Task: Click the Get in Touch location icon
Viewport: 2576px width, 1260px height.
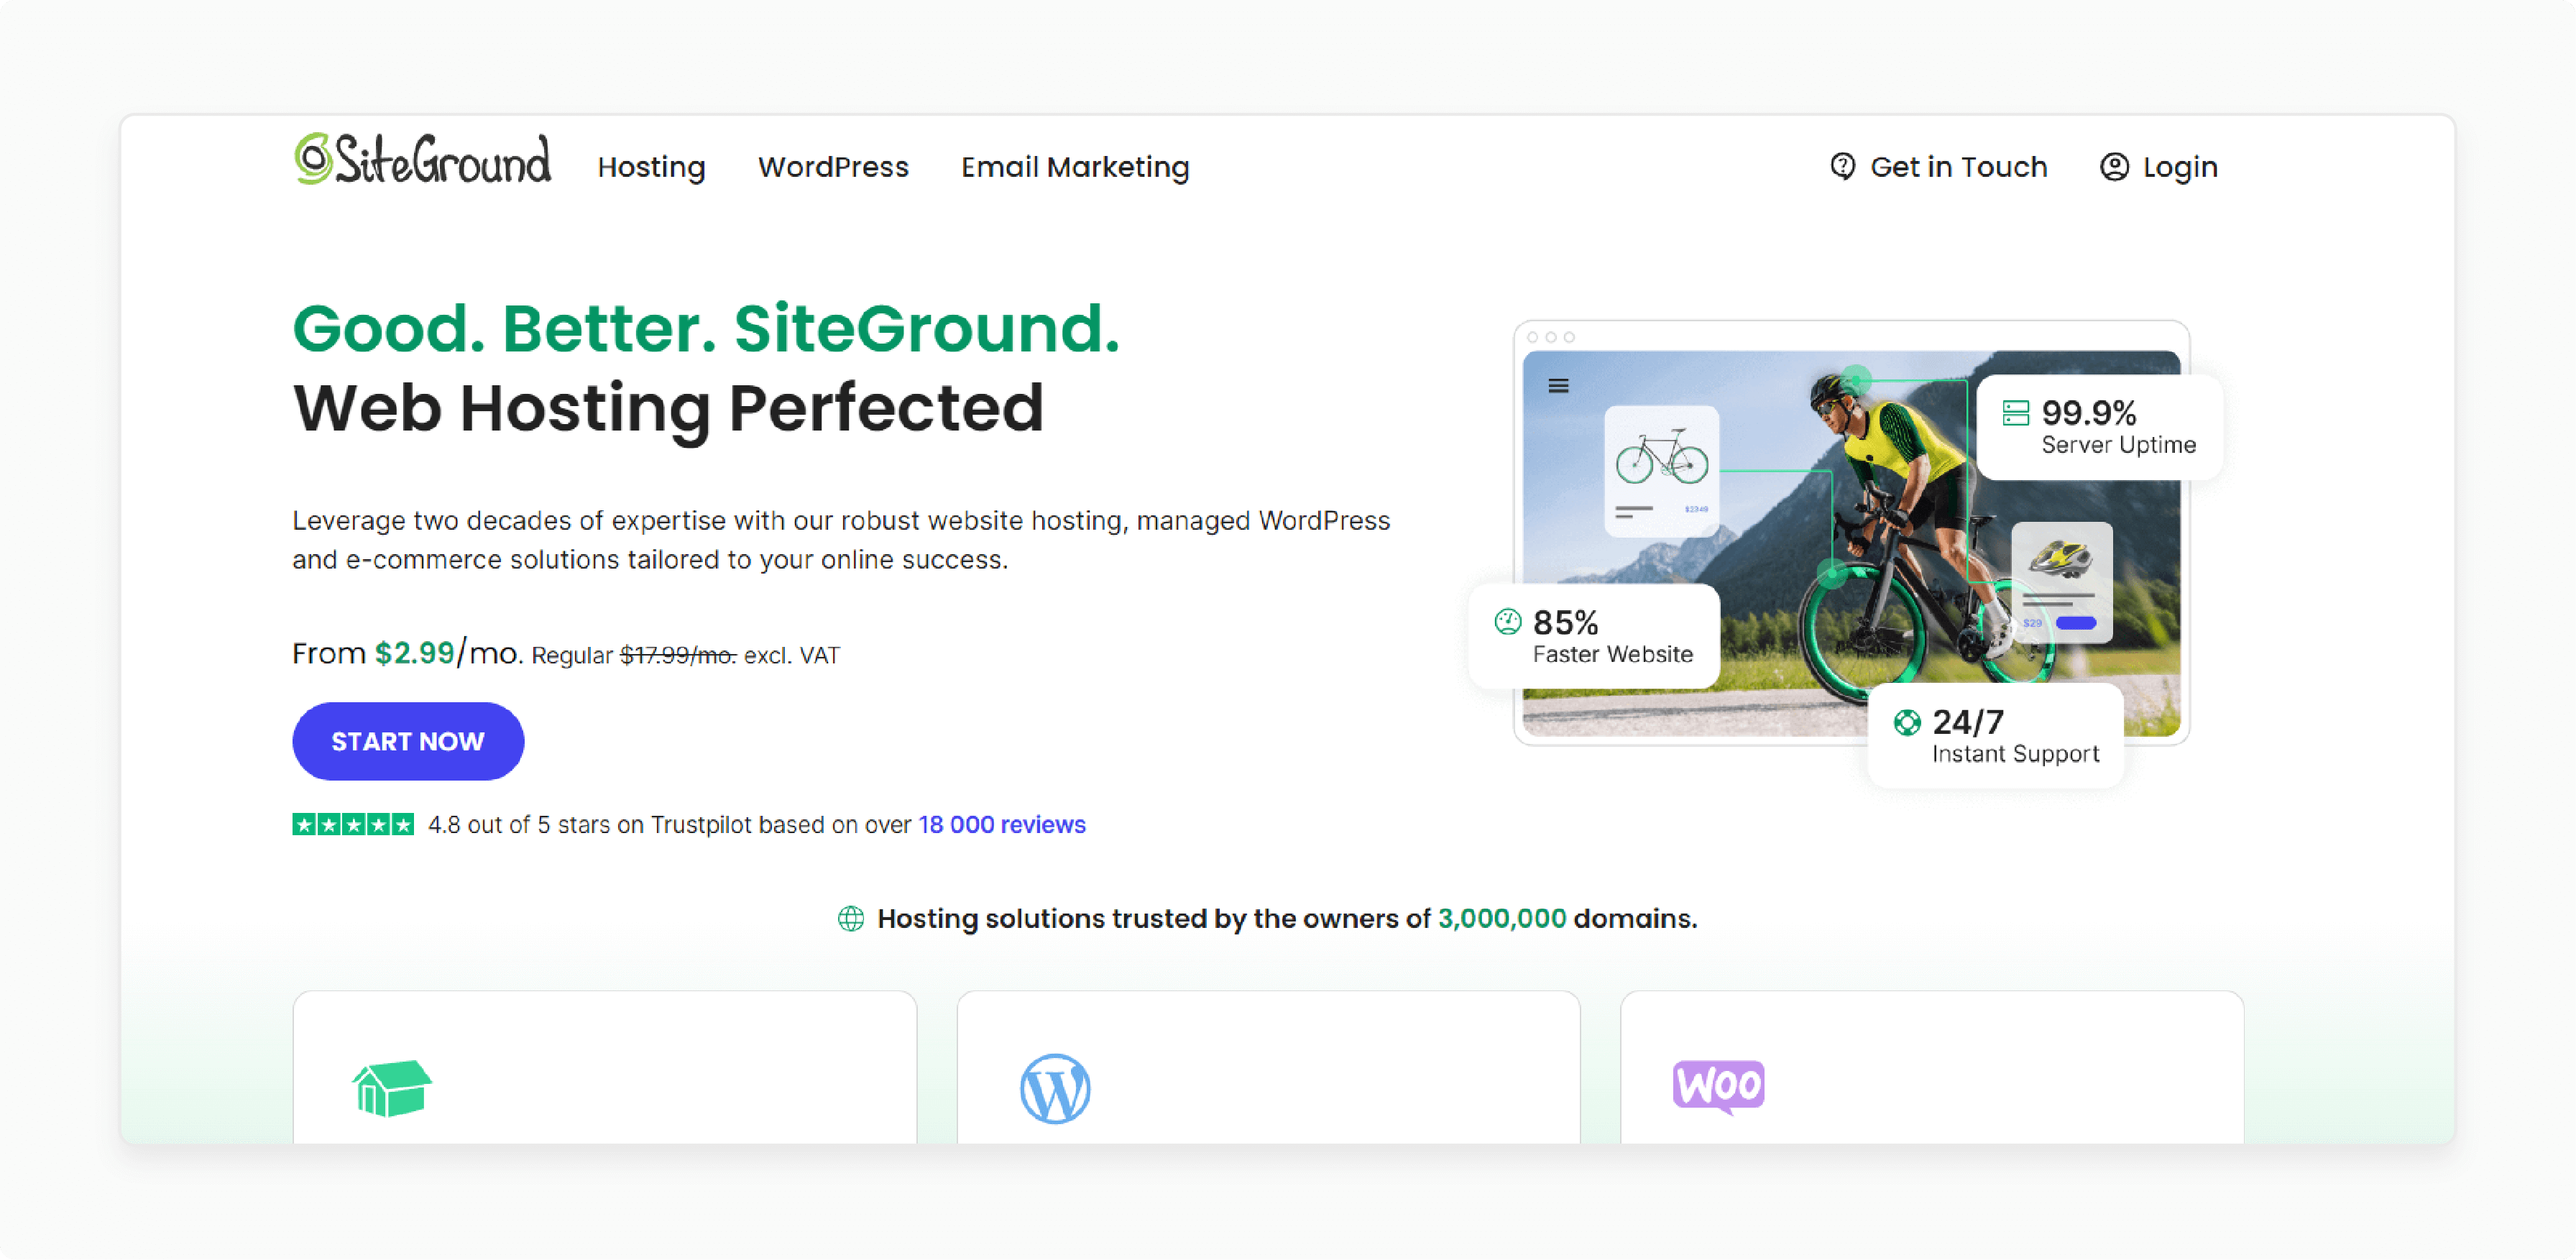Action: (x=1844, y=165)
